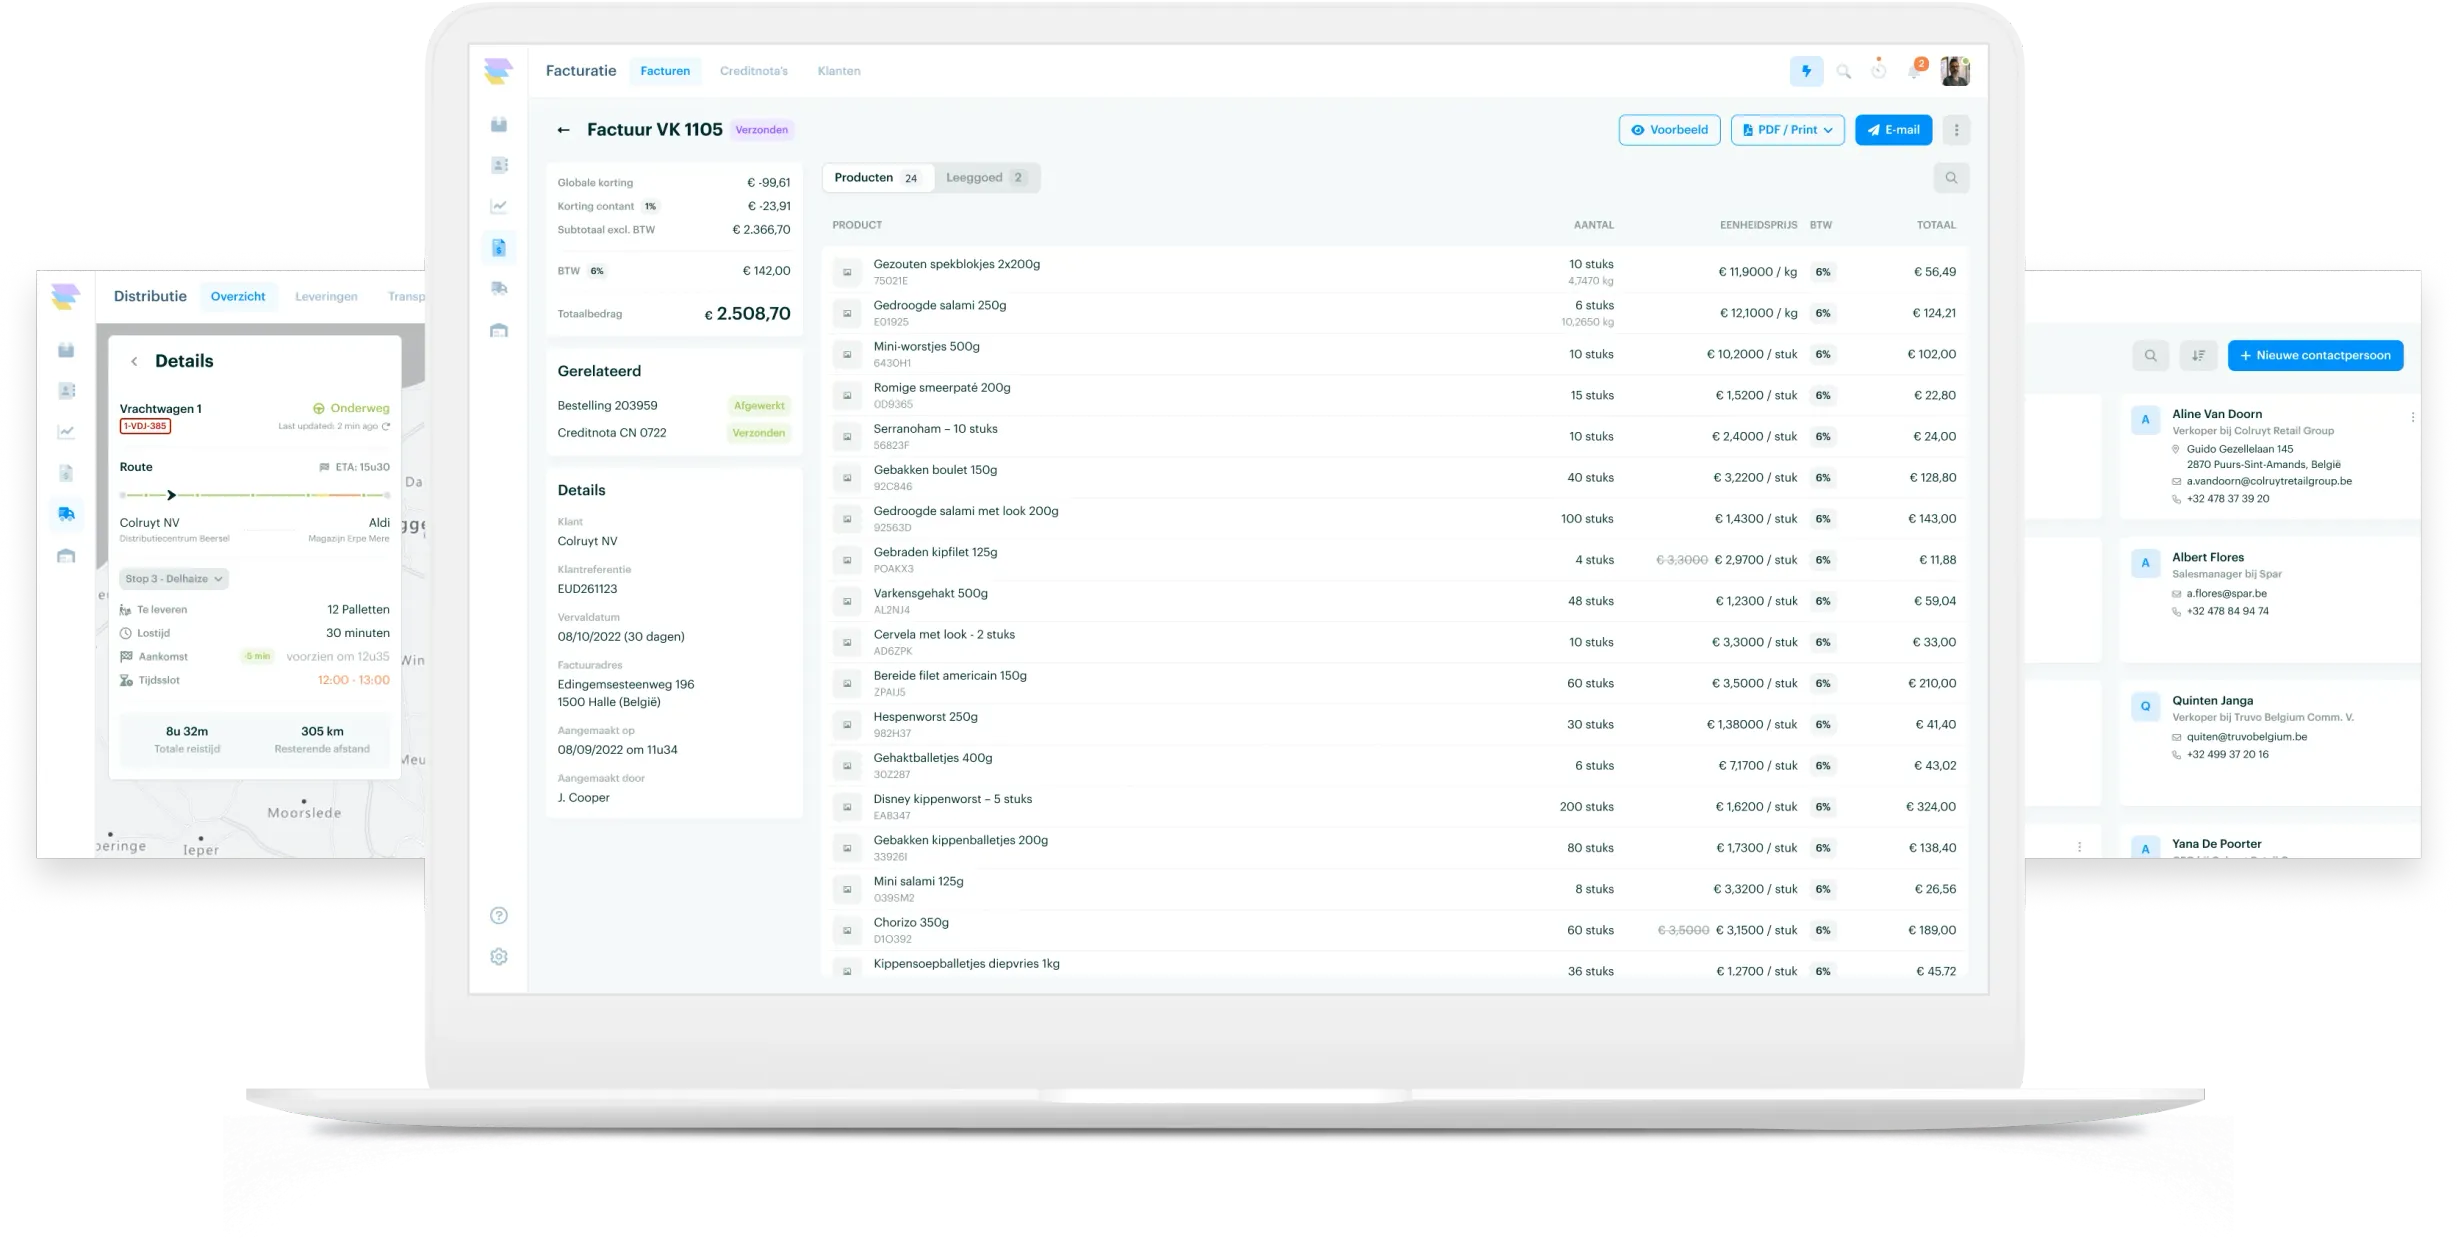Click refresh icon next to Last updated

click(x=386, y=426)
